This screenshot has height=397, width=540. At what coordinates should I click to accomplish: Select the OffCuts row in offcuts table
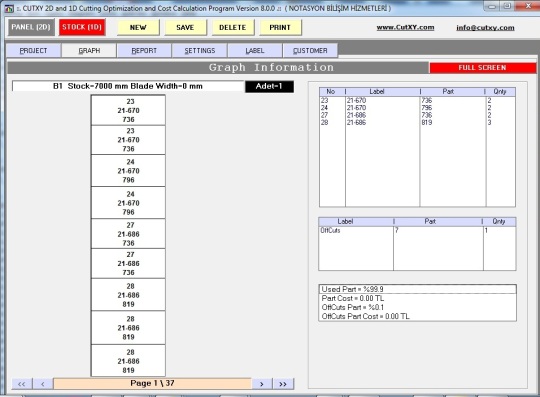click(x=417, y=230)
